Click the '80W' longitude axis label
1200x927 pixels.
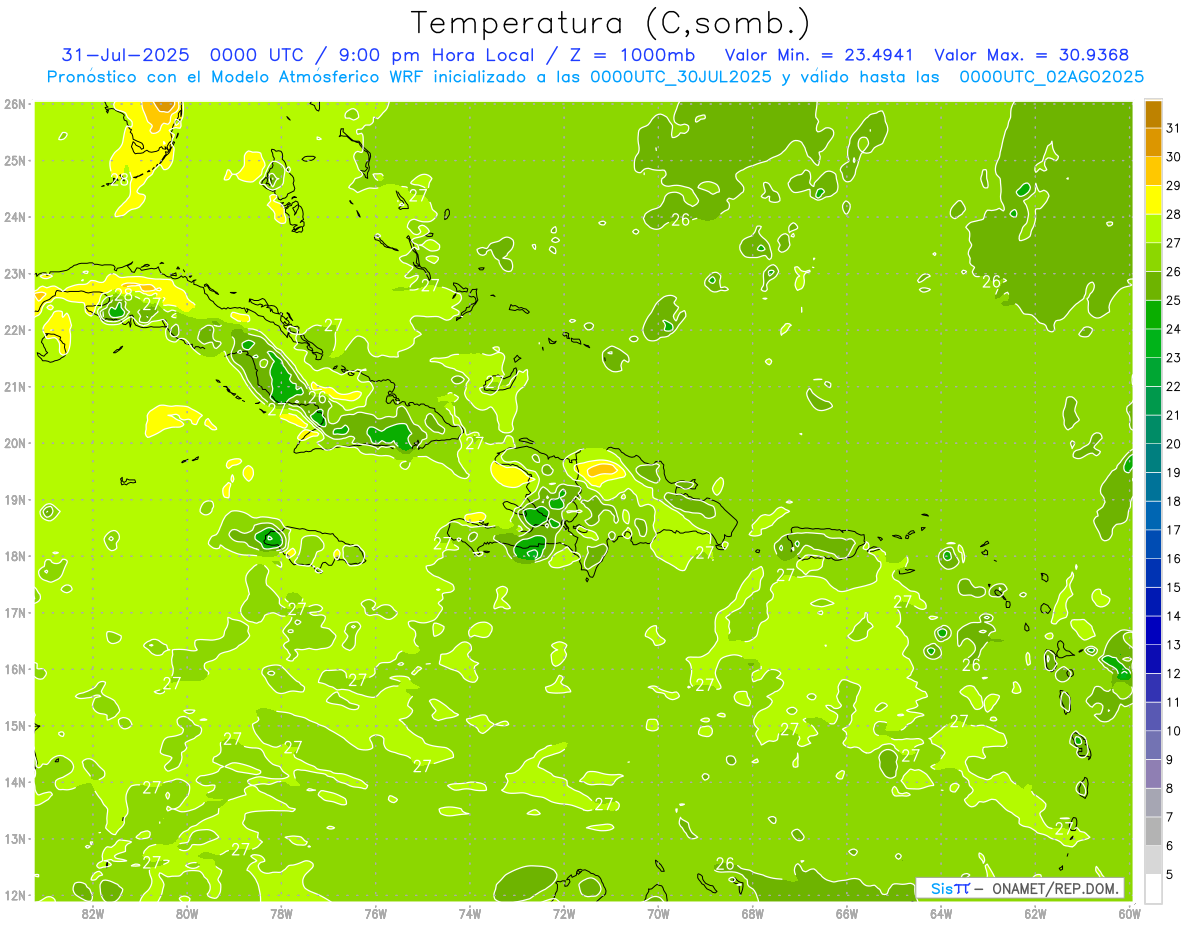click(187, 913)
